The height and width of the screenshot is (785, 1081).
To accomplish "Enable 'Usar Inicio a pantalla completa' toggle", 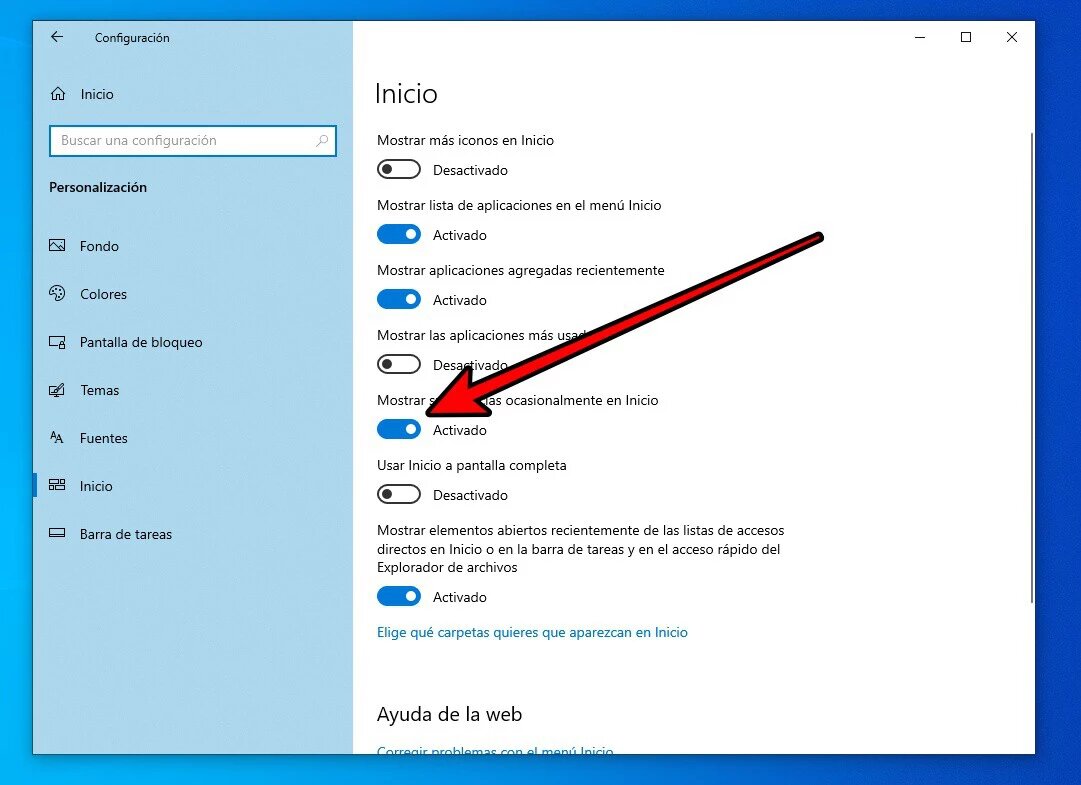I will [x=399, y=495].
